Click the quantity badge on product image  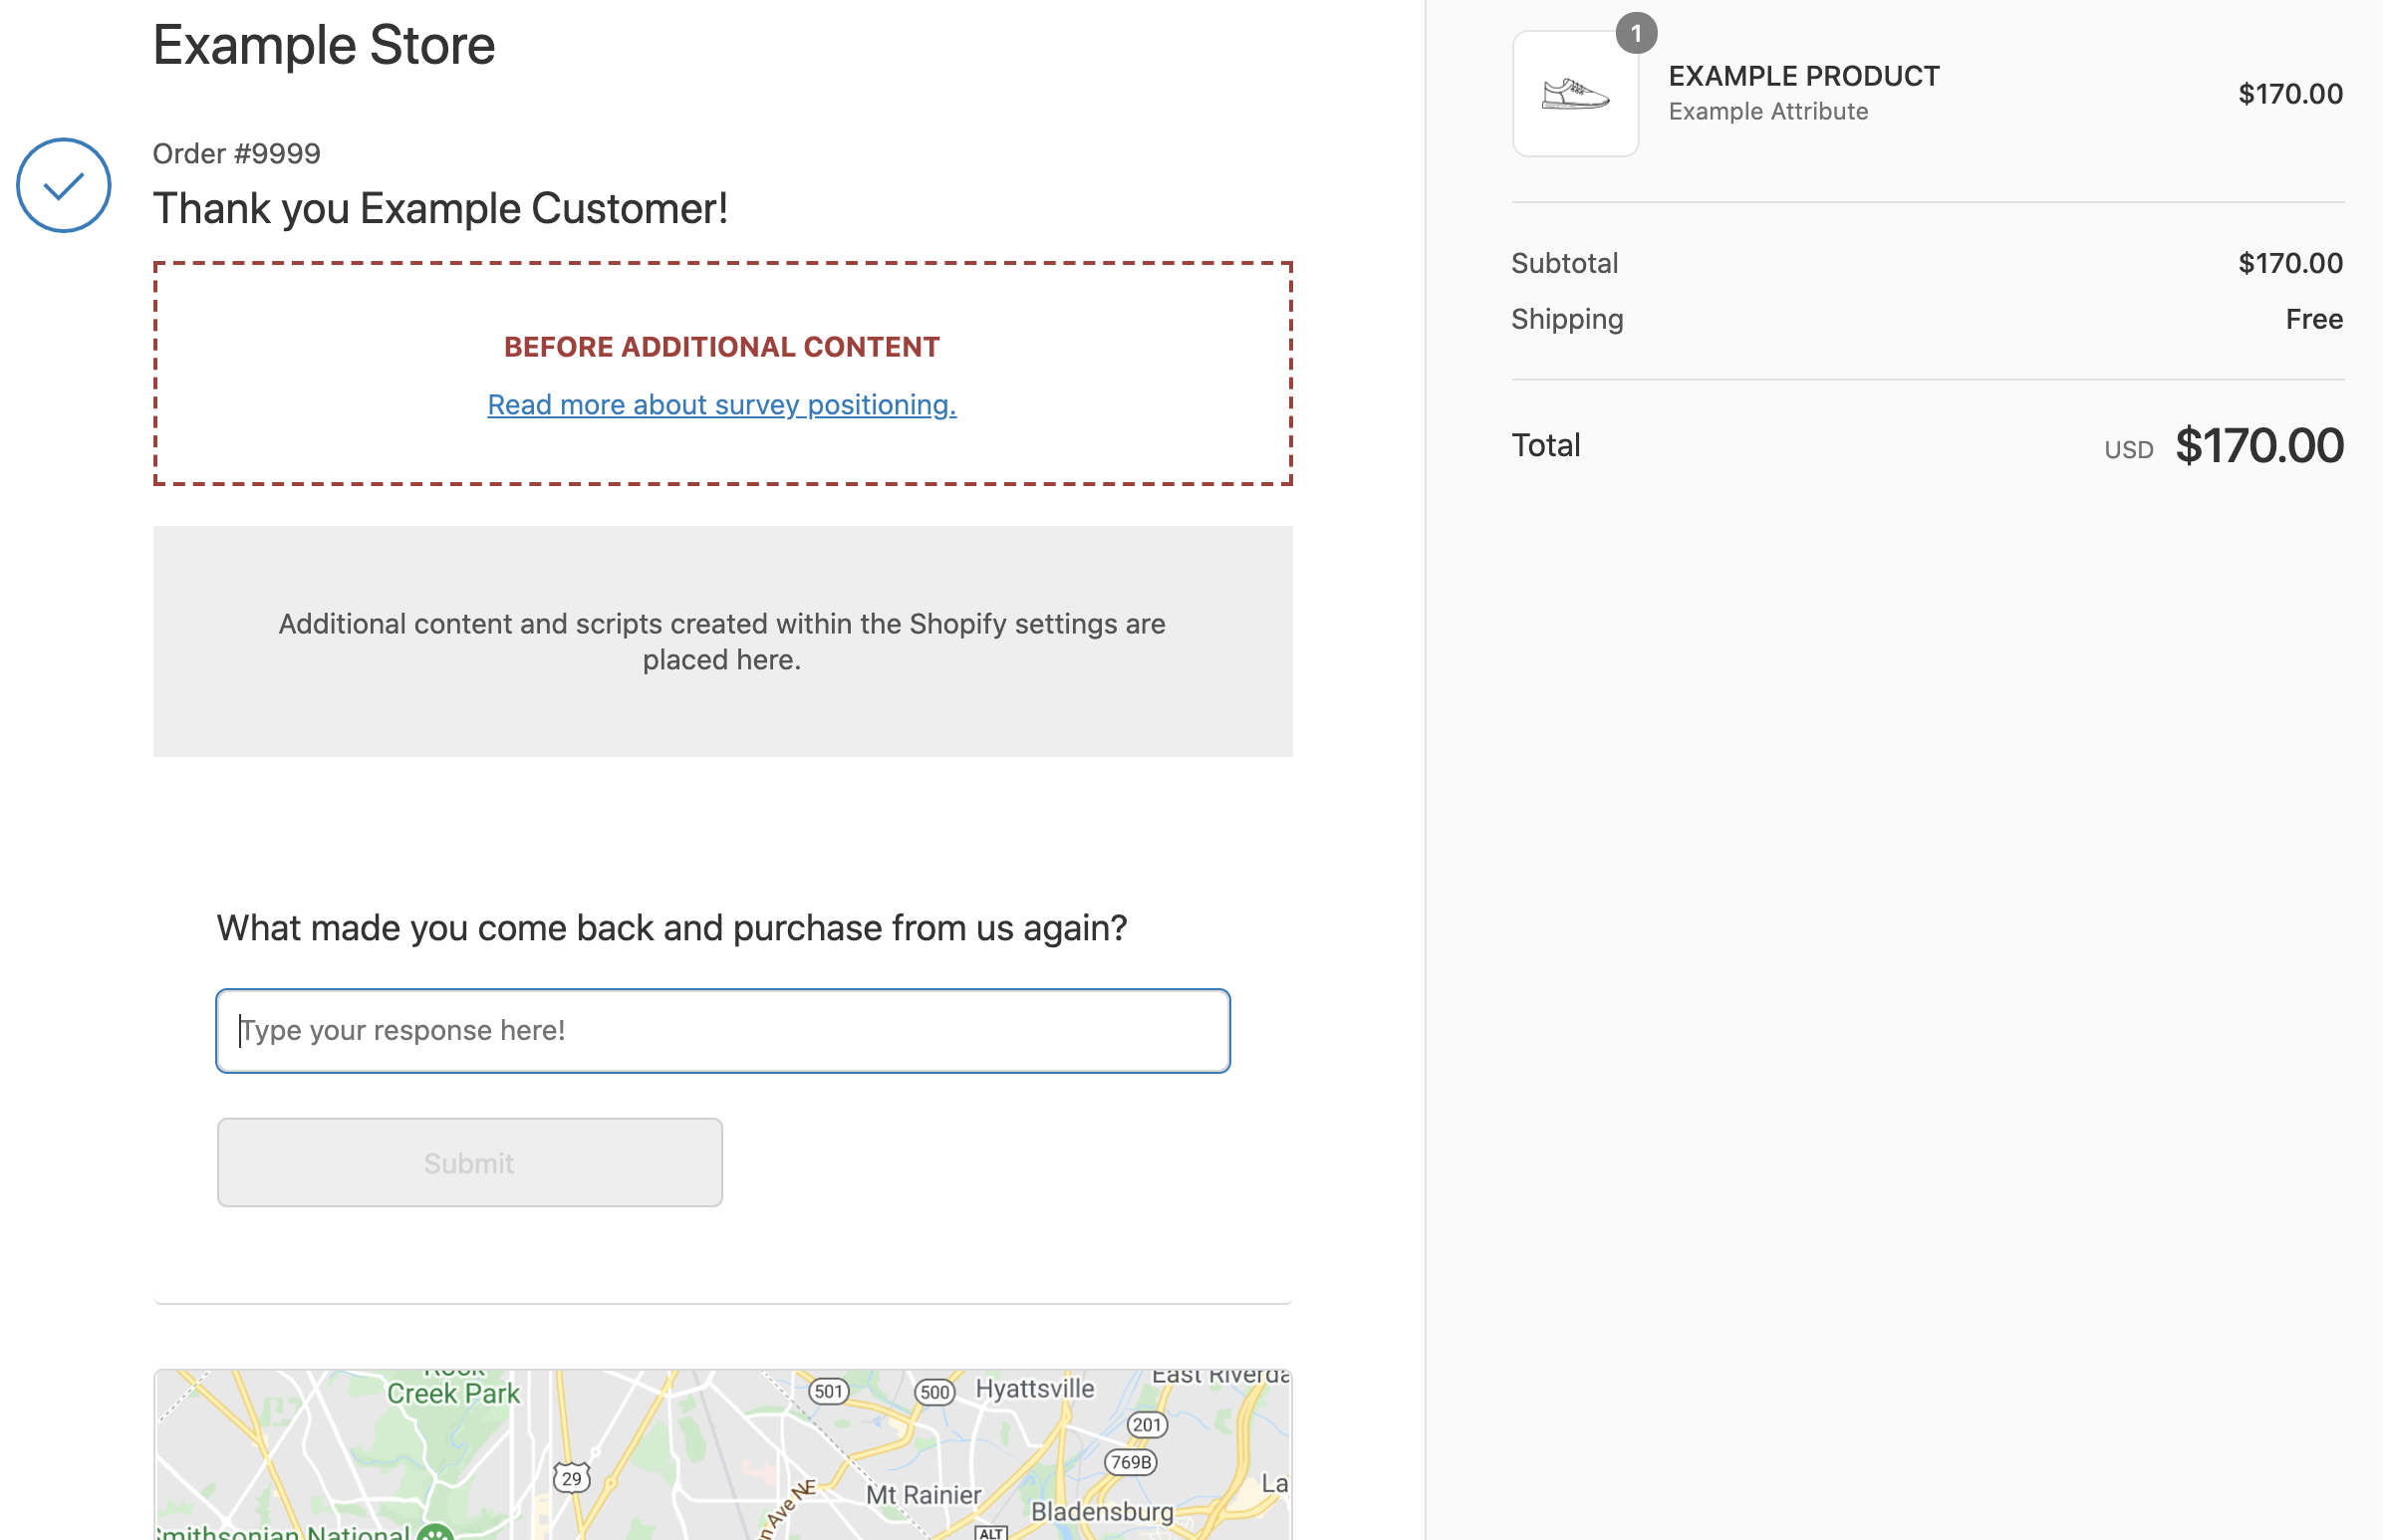point(1635,34)
